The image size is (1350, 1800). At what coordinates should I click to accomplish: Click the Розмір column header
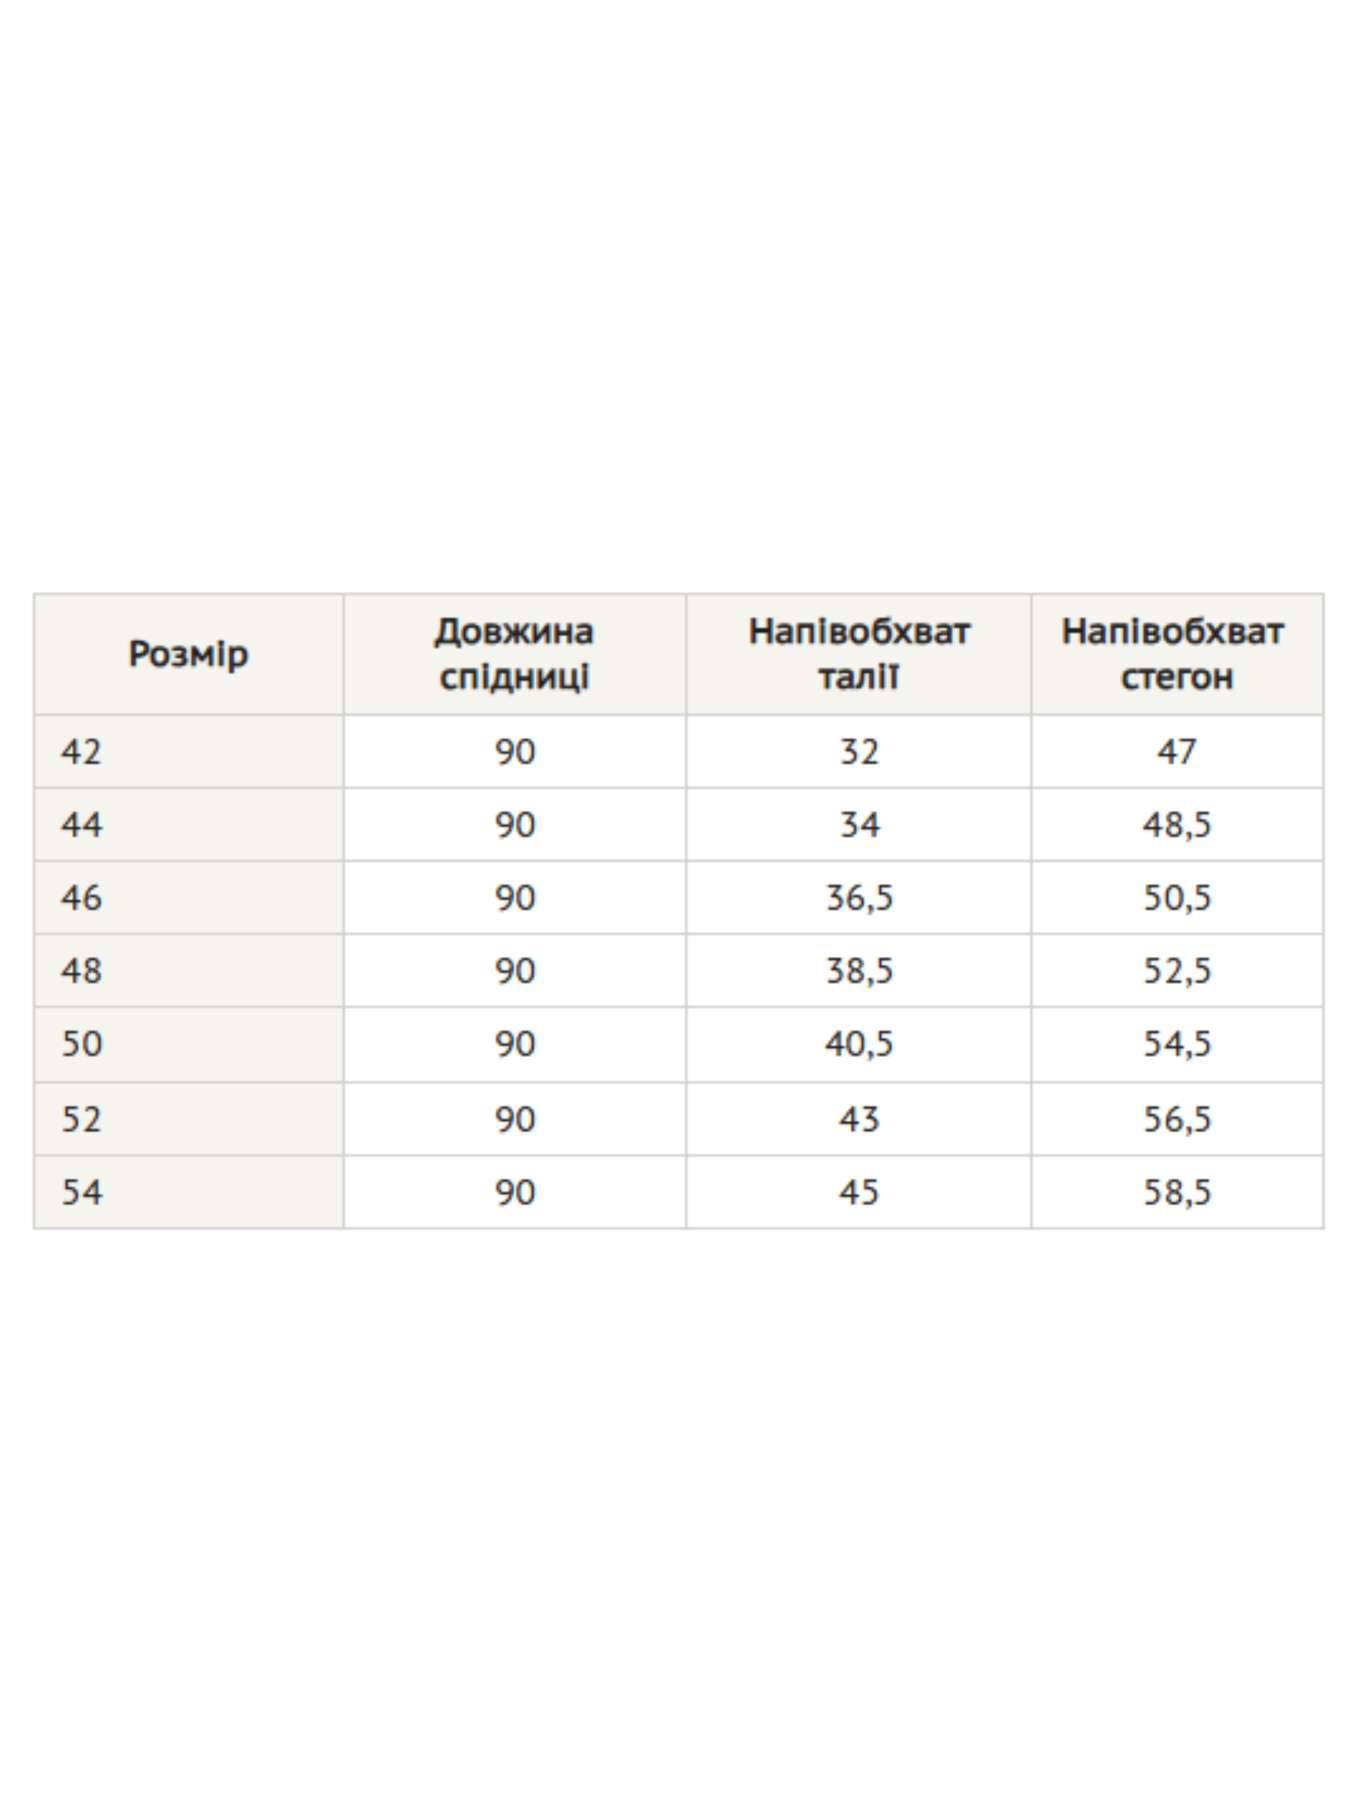(188, 655)
